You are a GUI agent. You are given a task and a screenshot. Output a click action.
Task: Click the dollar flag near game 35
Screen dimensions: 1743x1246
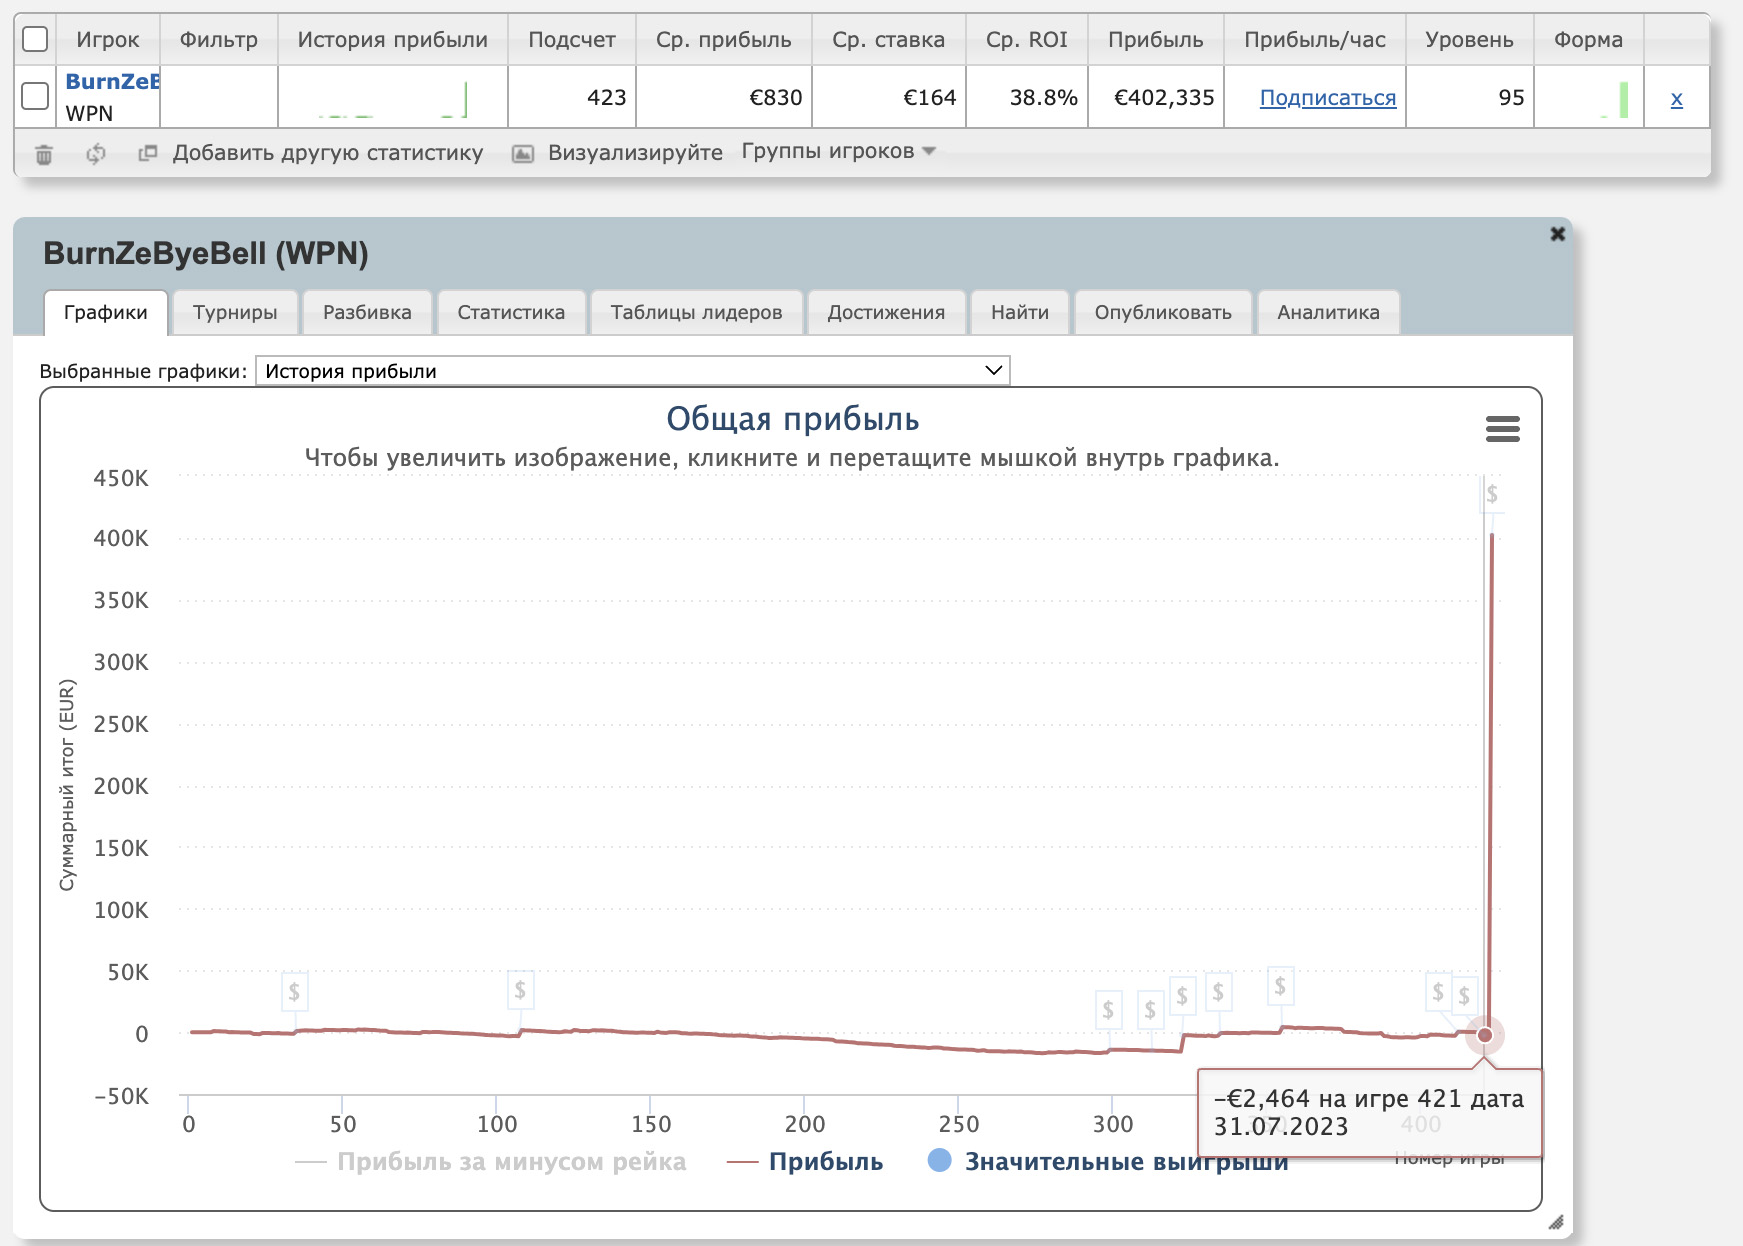tap(294, 992)
